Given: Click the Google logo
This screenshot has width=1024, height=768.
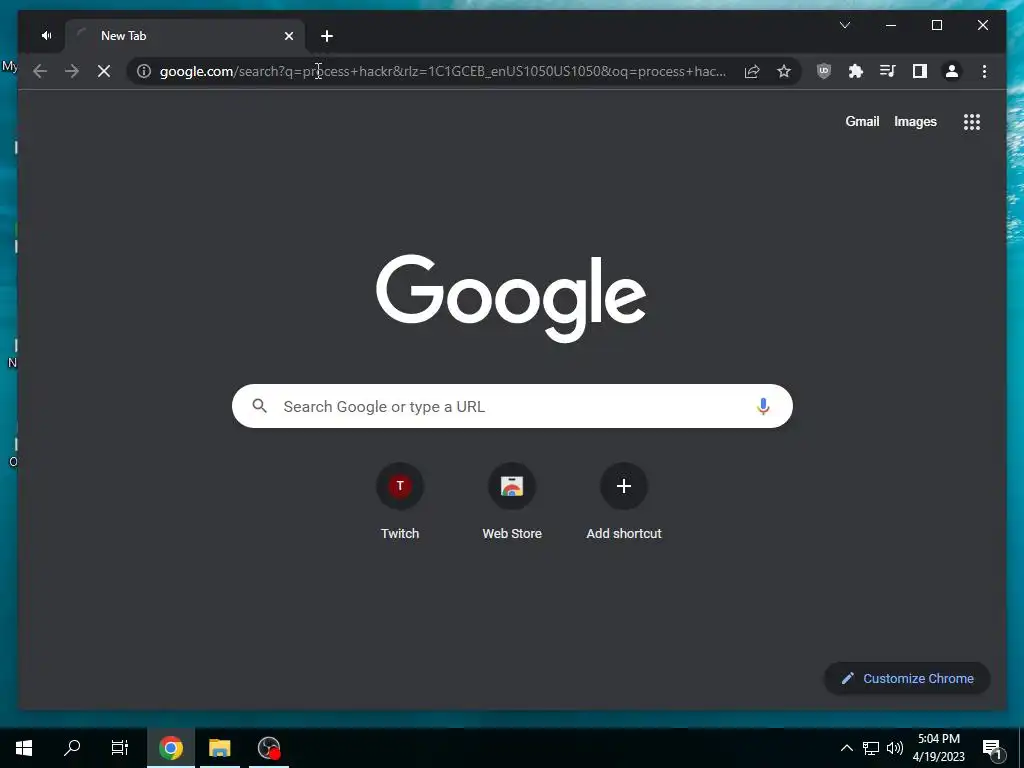Looking at the screenshot, I should click(511, 298).
